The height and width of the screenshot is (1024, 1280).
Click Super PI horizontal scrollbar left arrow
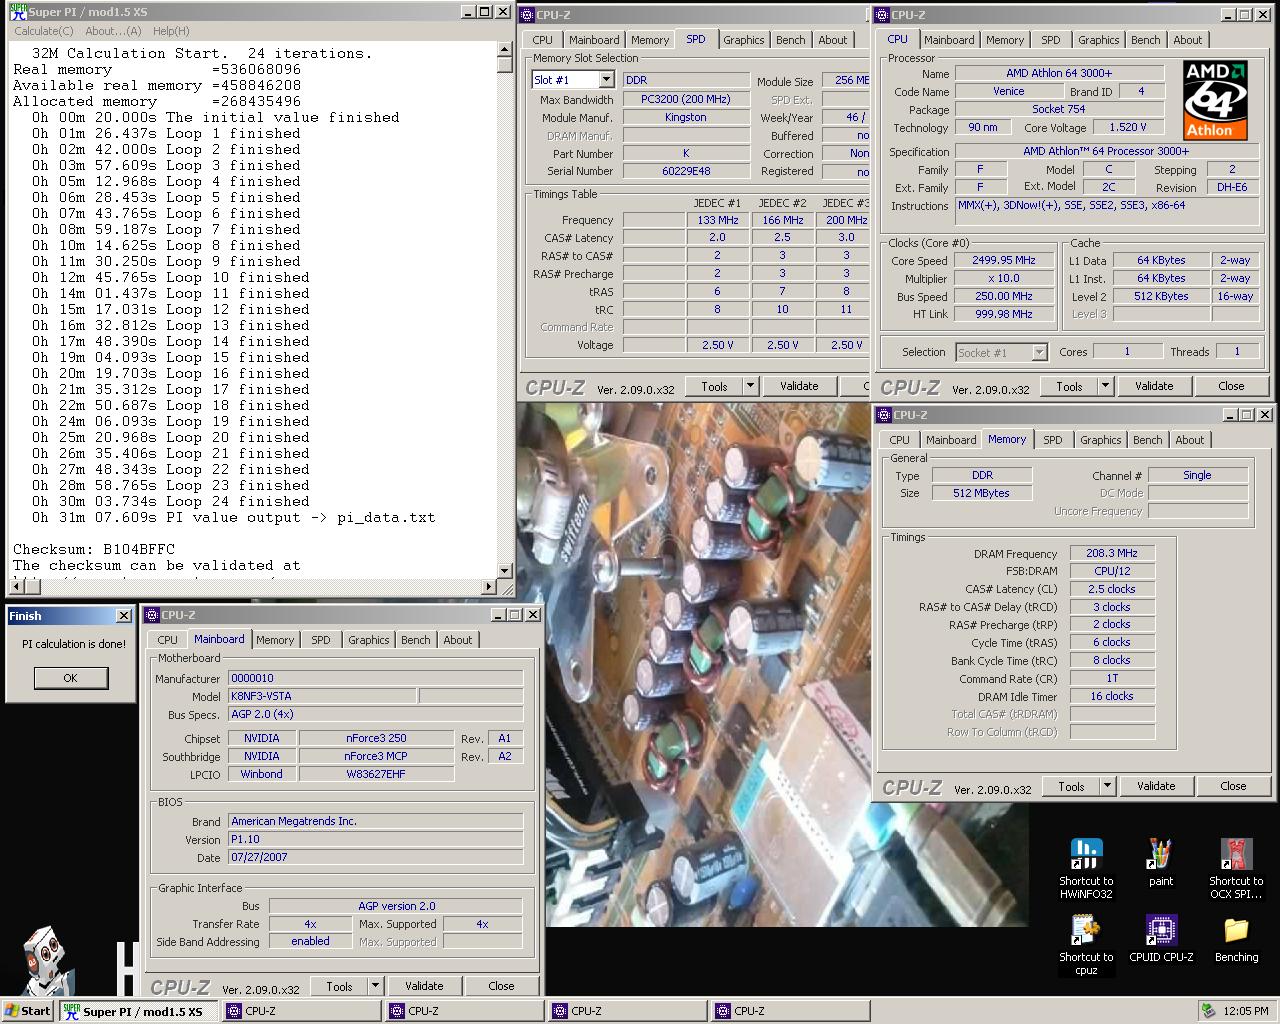click(16, 587)
